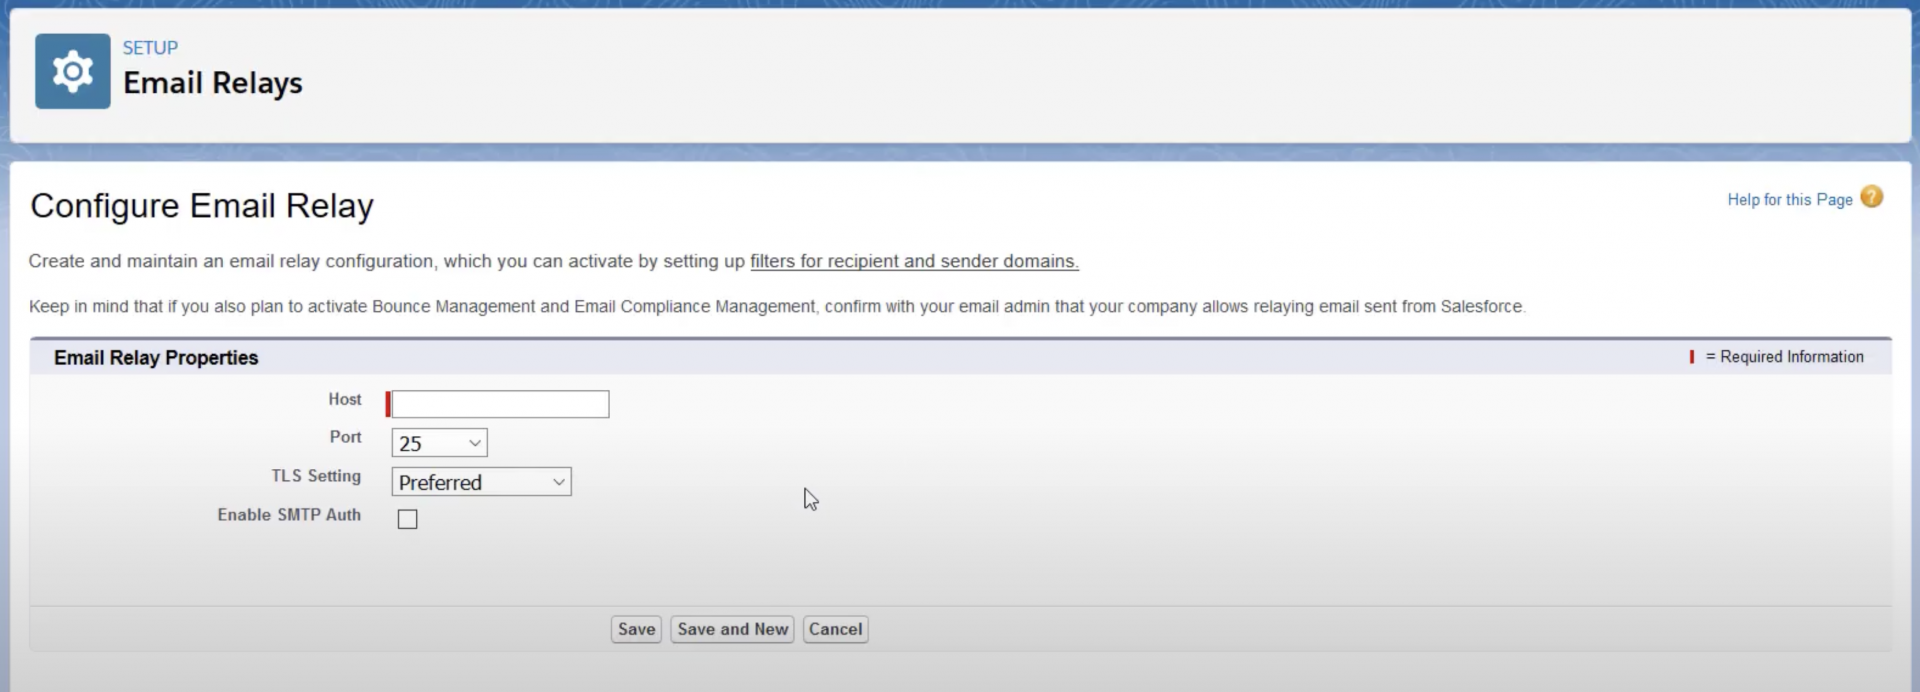
Task: Focus the Host input field
Action: pyautogui.click(x=497, y=404)
